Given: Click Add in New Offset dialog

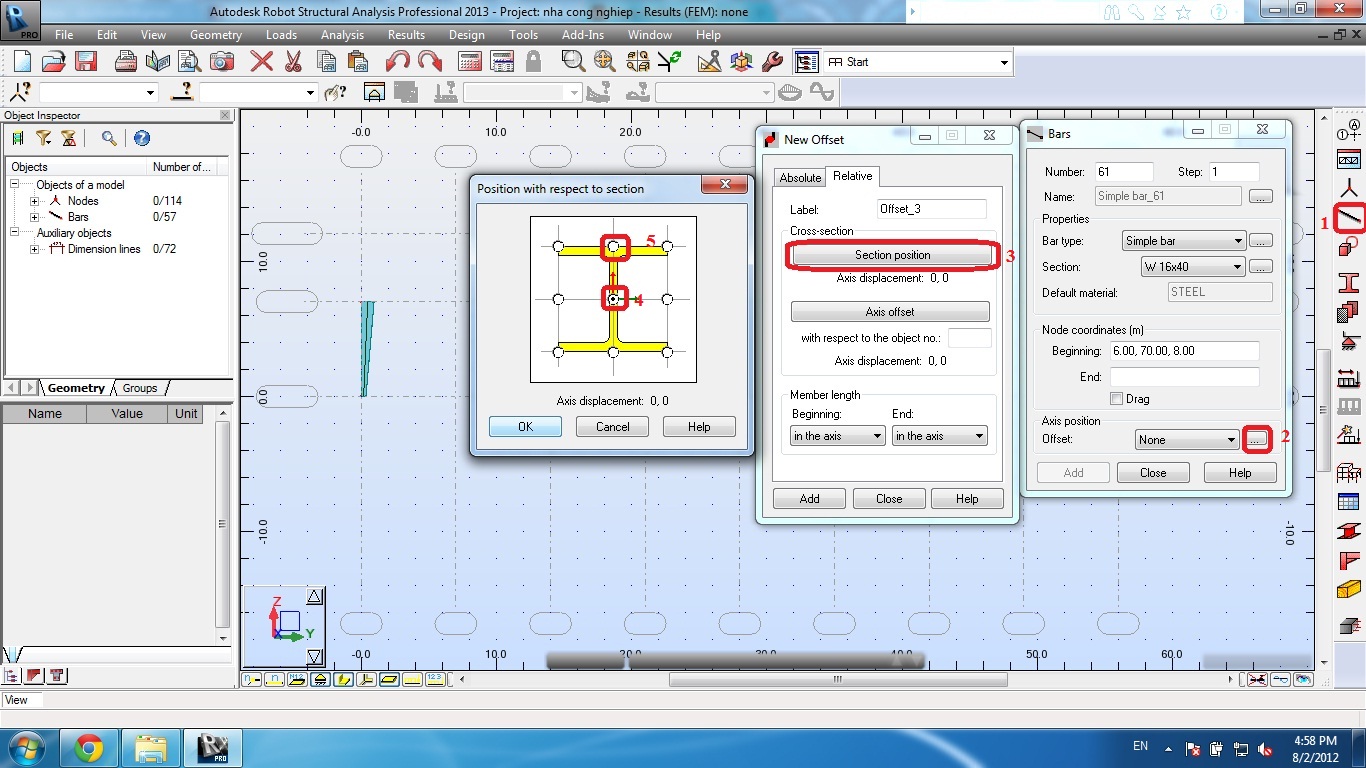Looking at the screenshot, I should [810, 499].
